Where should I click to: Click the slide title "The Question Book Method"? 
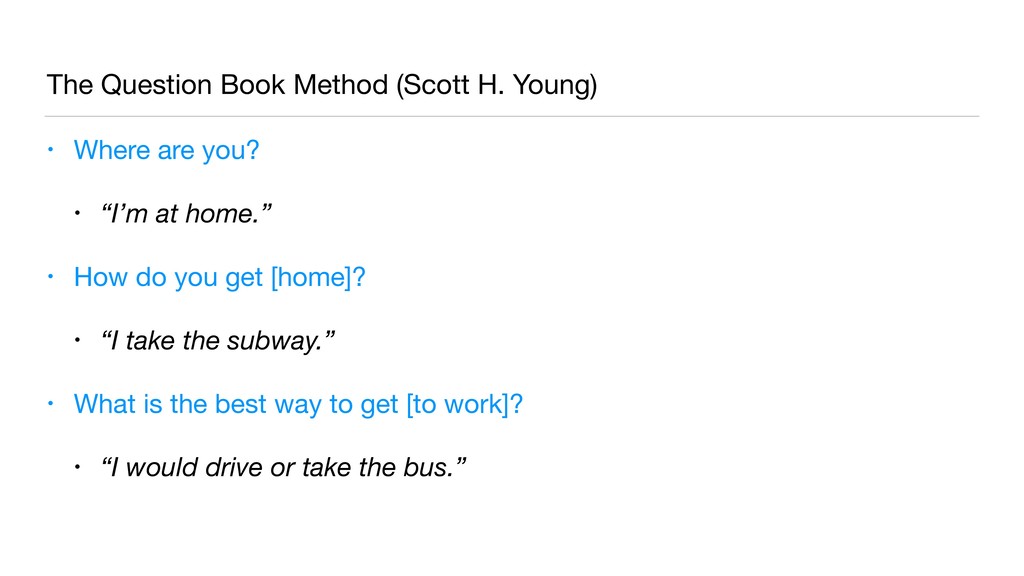(217, 85)
